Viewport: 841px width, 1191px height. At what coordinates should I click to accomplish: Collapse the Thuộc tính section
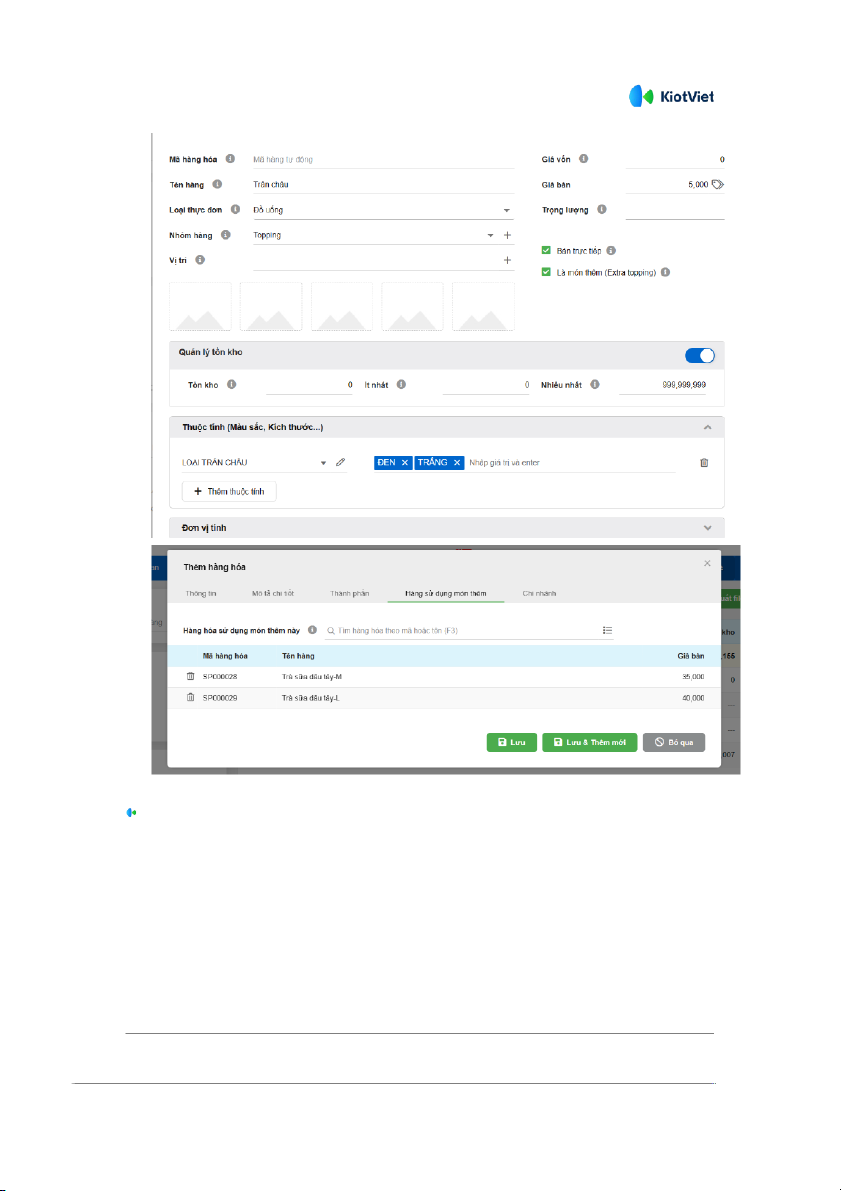[x=707, y=427]
